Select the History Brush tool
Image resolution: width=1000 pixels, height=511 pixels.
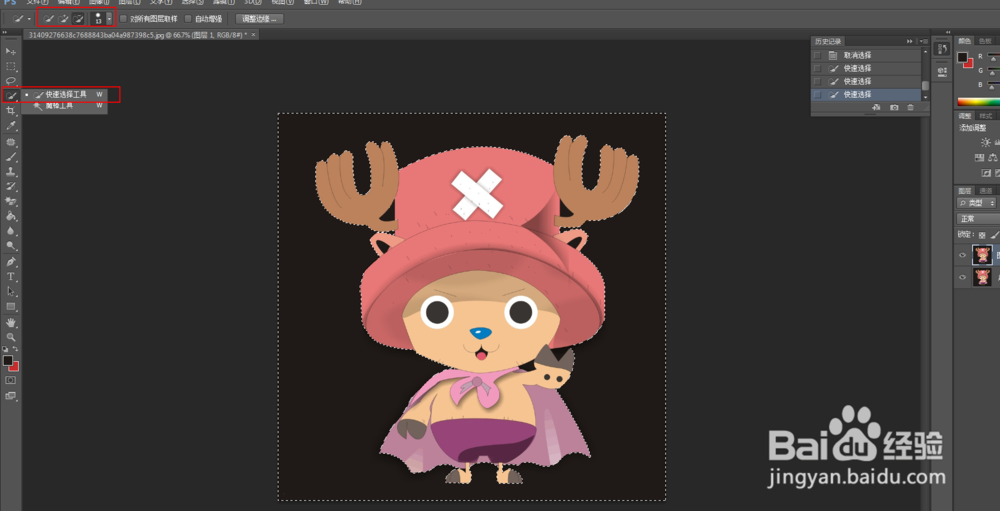click(11, 186)
